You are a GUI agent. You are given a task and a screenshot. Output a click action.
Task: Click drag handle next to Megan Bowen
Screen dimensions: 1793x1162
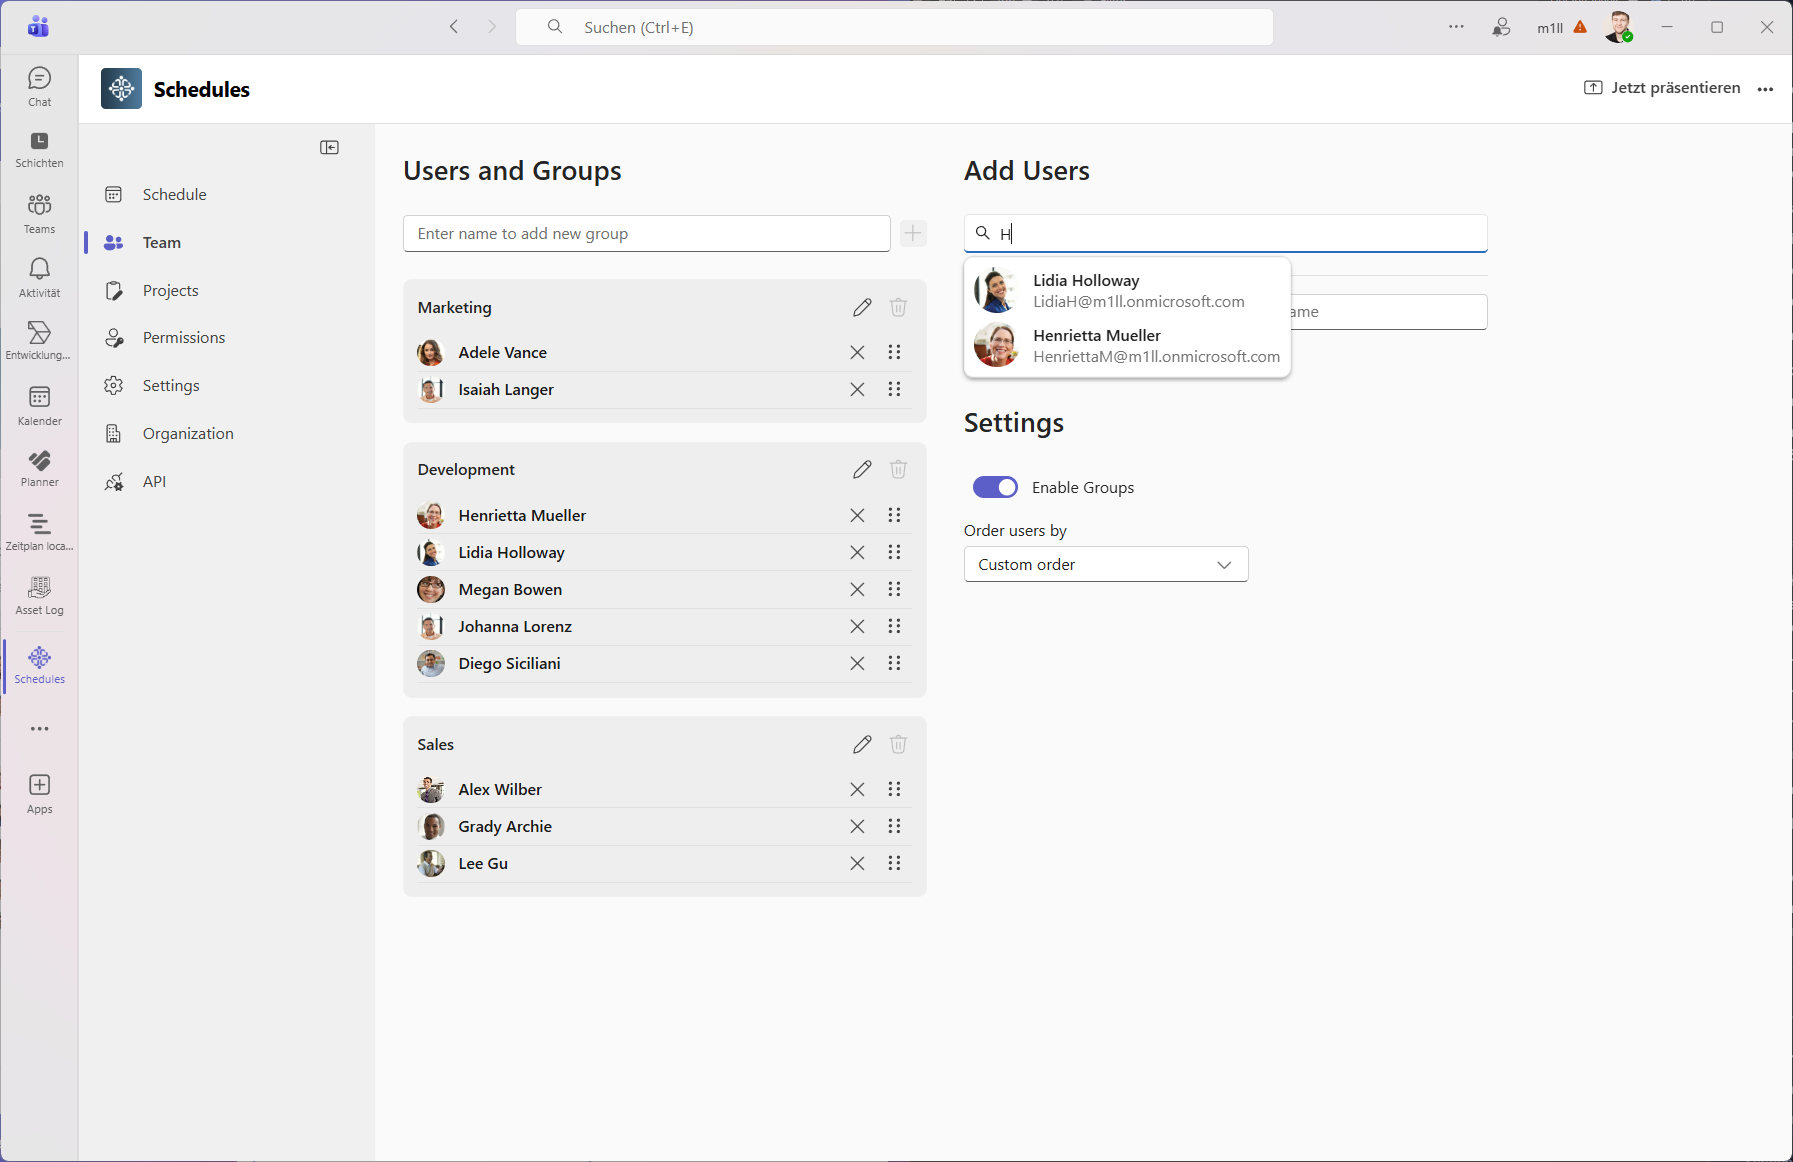tap(894, 590)
